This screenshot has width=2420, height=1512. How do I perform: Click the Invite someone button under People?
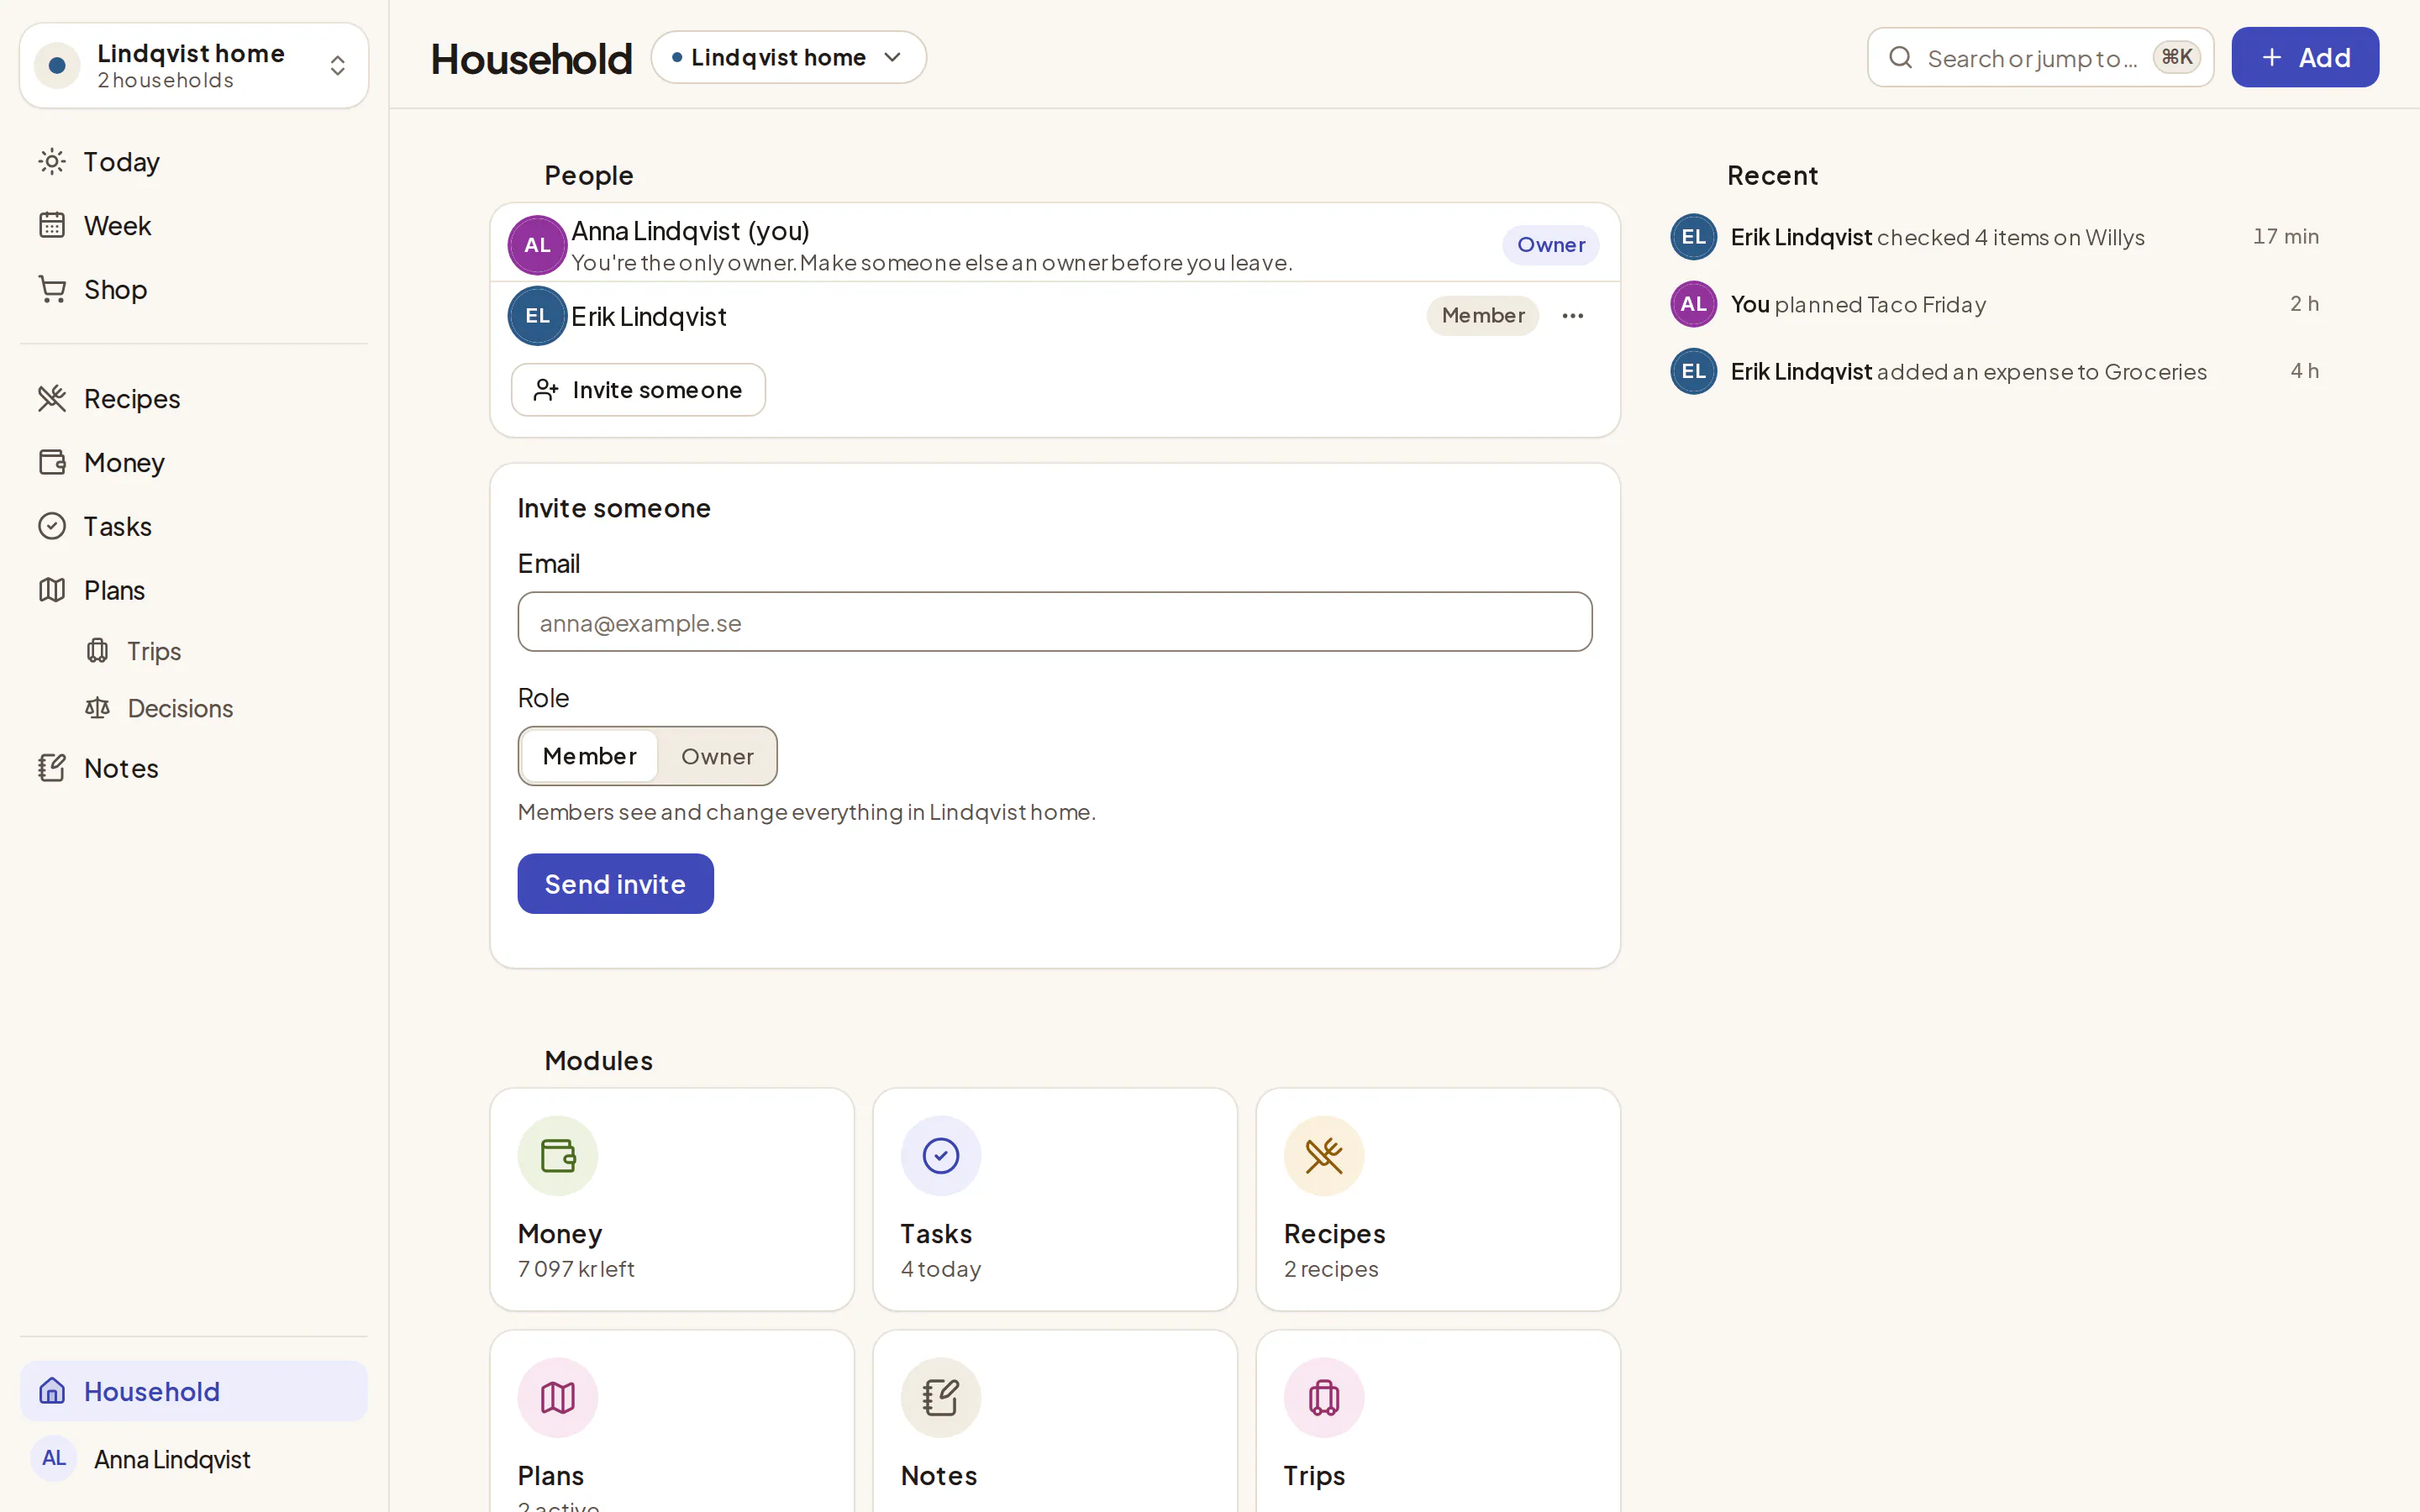tap(638, 390)
